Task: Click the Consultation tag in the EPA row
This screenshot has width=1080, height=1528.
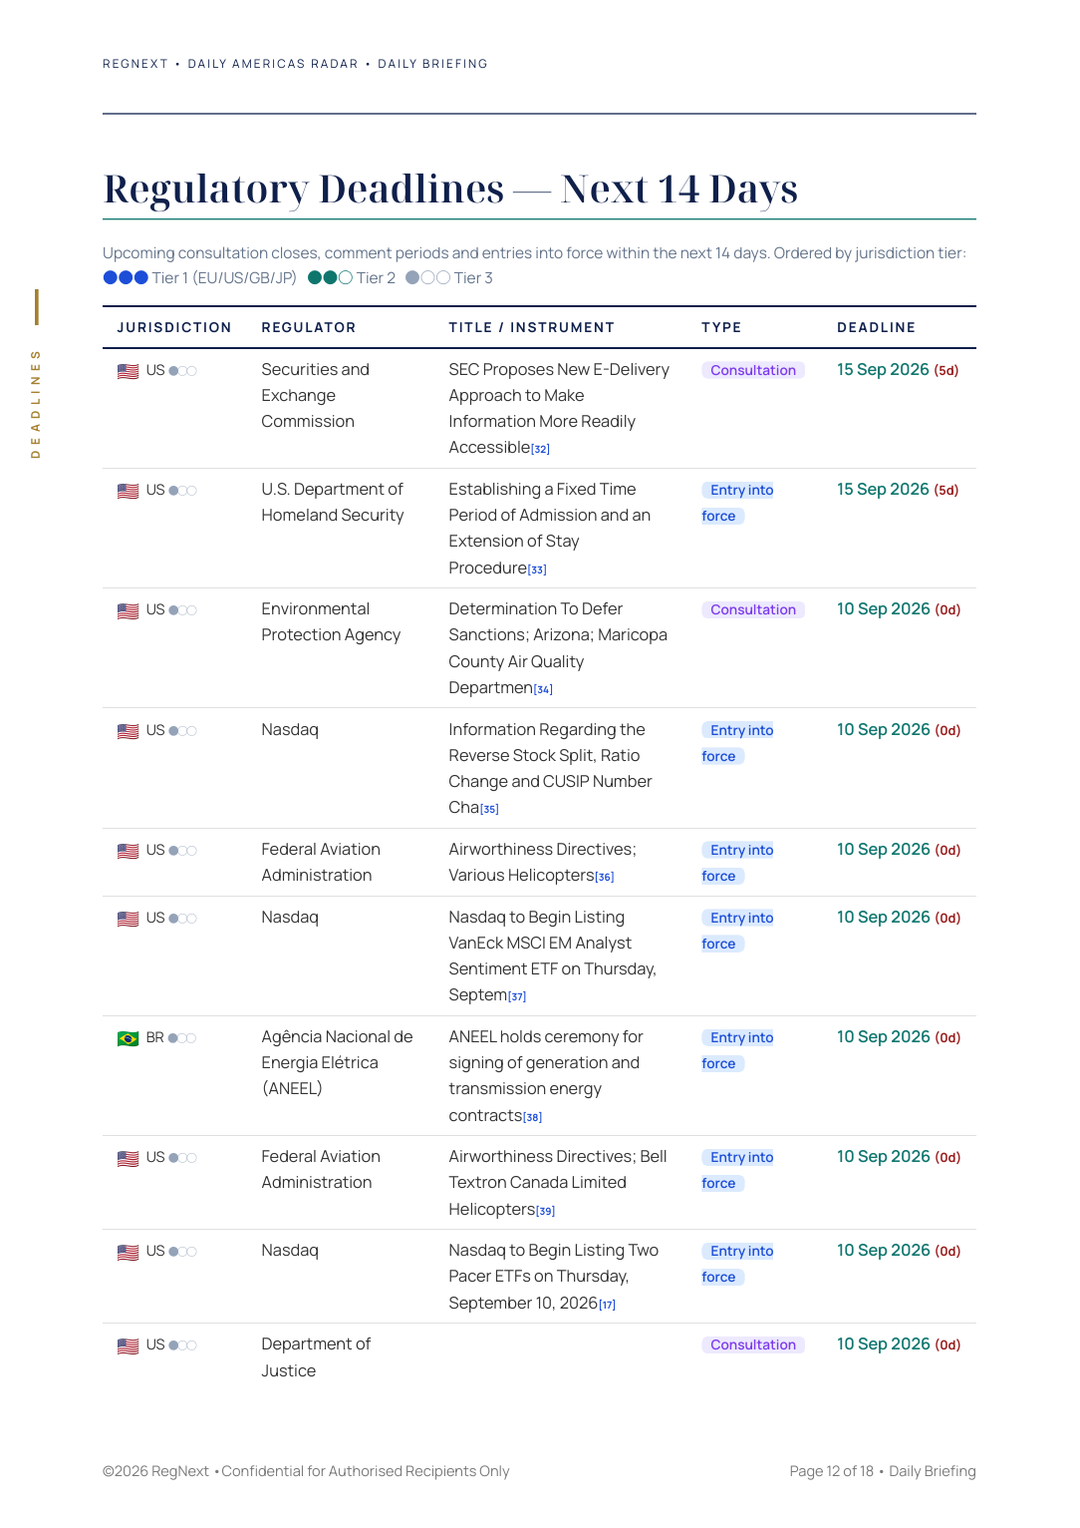Action: pos(753,610)
